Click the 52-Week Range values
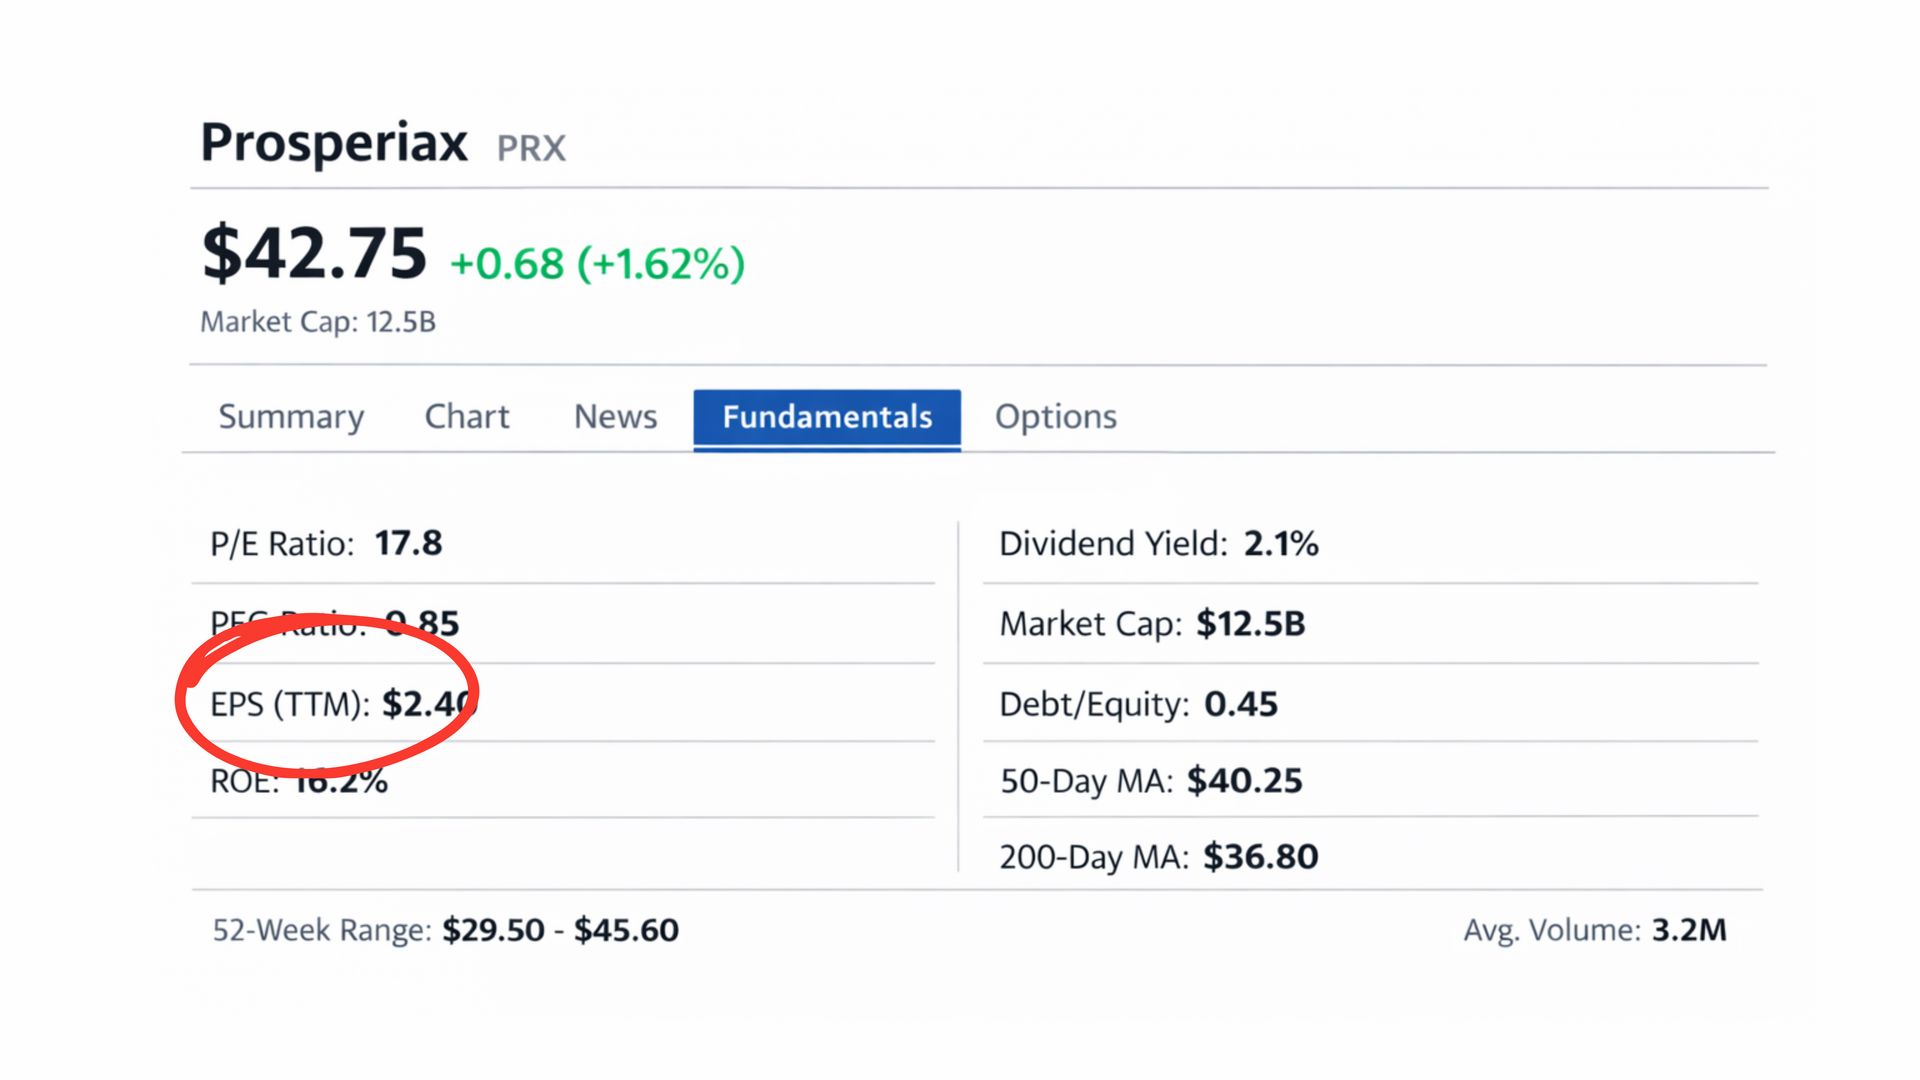 pos(560,930)
